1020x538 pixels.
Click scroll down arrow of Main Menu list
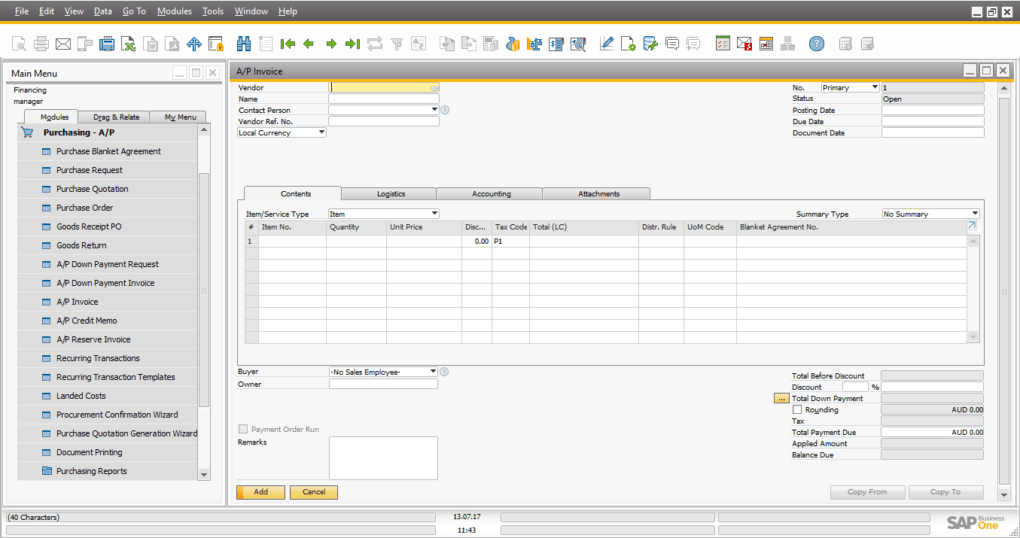click(204, 475)
